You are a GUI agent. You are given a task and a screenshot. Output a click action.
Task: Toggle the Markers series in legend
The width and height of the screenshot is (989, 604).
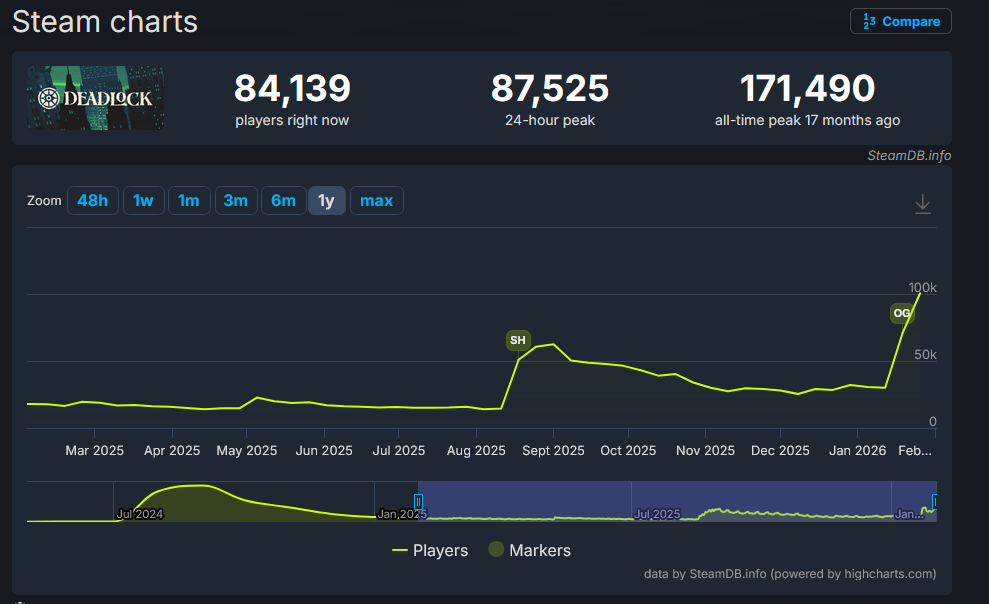pos(530,550)
